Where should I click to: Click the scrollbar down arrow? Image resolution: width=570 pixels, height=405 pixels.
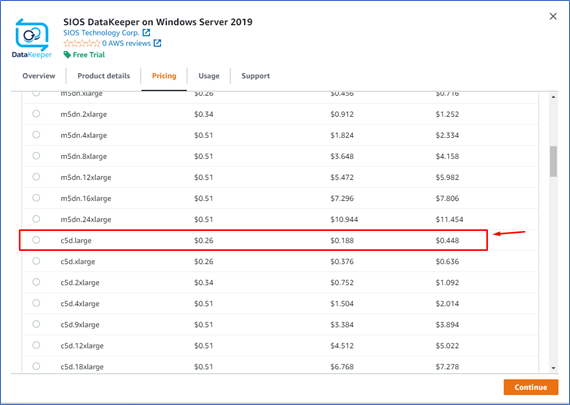click(553, 368)
